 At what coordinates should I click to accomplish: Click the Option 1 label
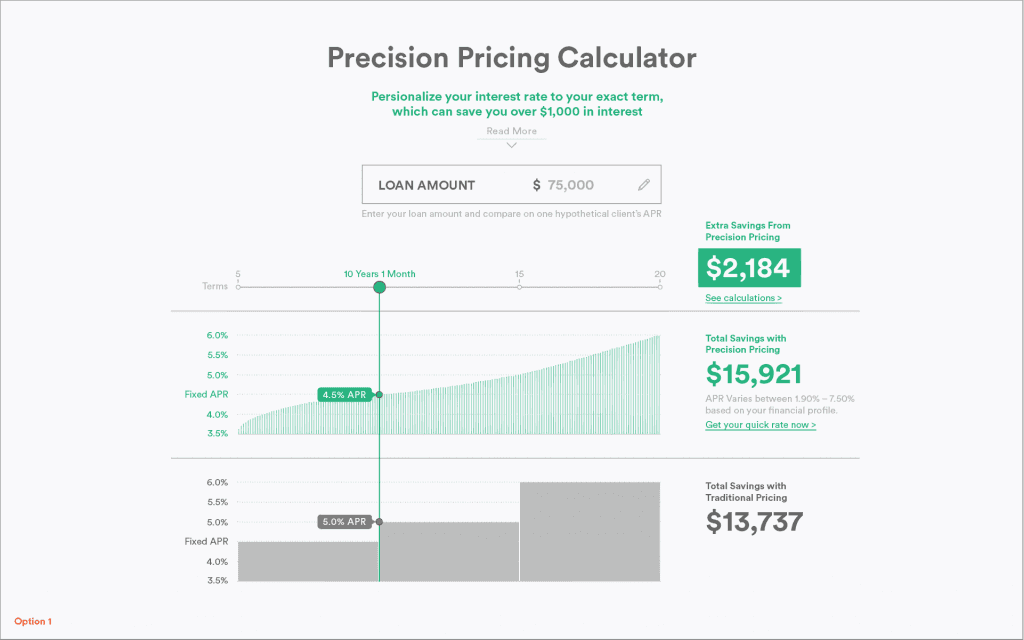(x=33, y=620)
